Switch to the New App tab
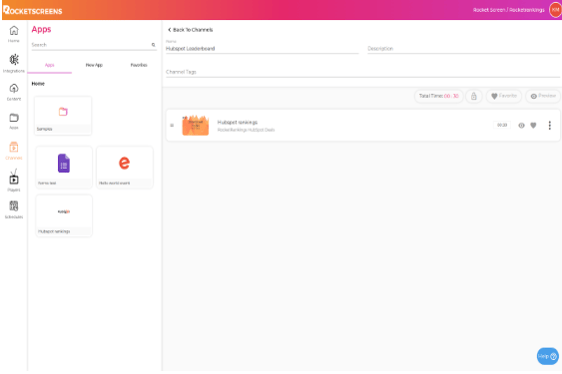 tap(94, 65)
